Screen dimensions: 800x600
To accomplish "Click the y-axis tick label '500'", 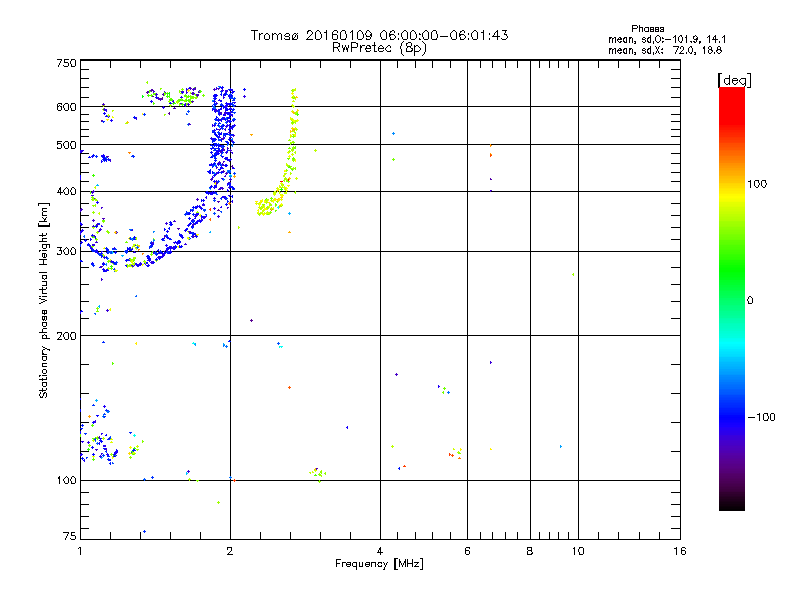I will (66, 145).
